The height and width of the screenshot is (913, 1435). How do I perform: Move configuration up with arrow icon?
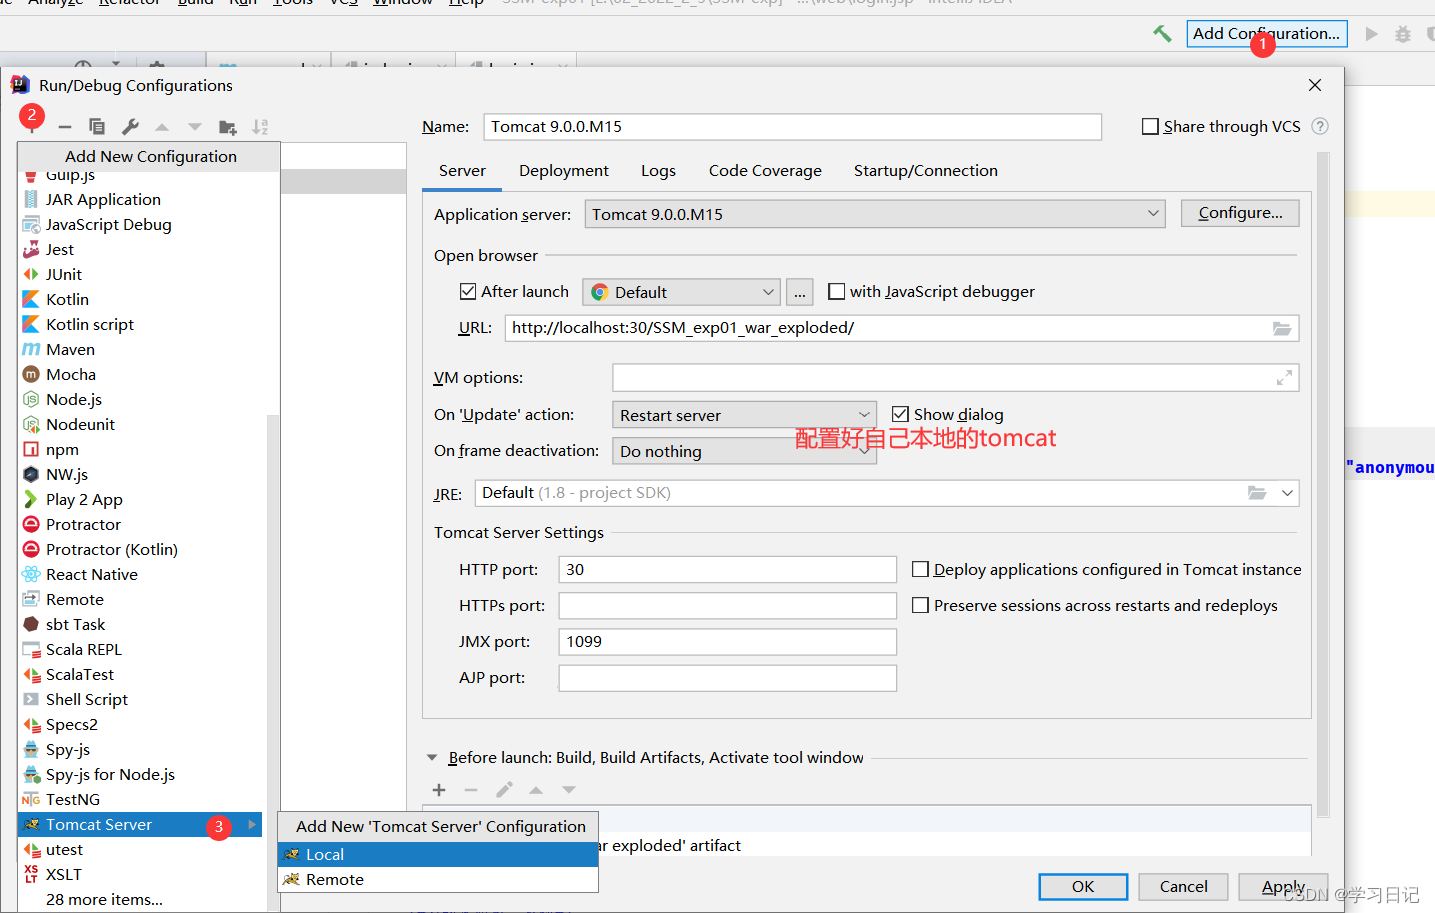162,127
